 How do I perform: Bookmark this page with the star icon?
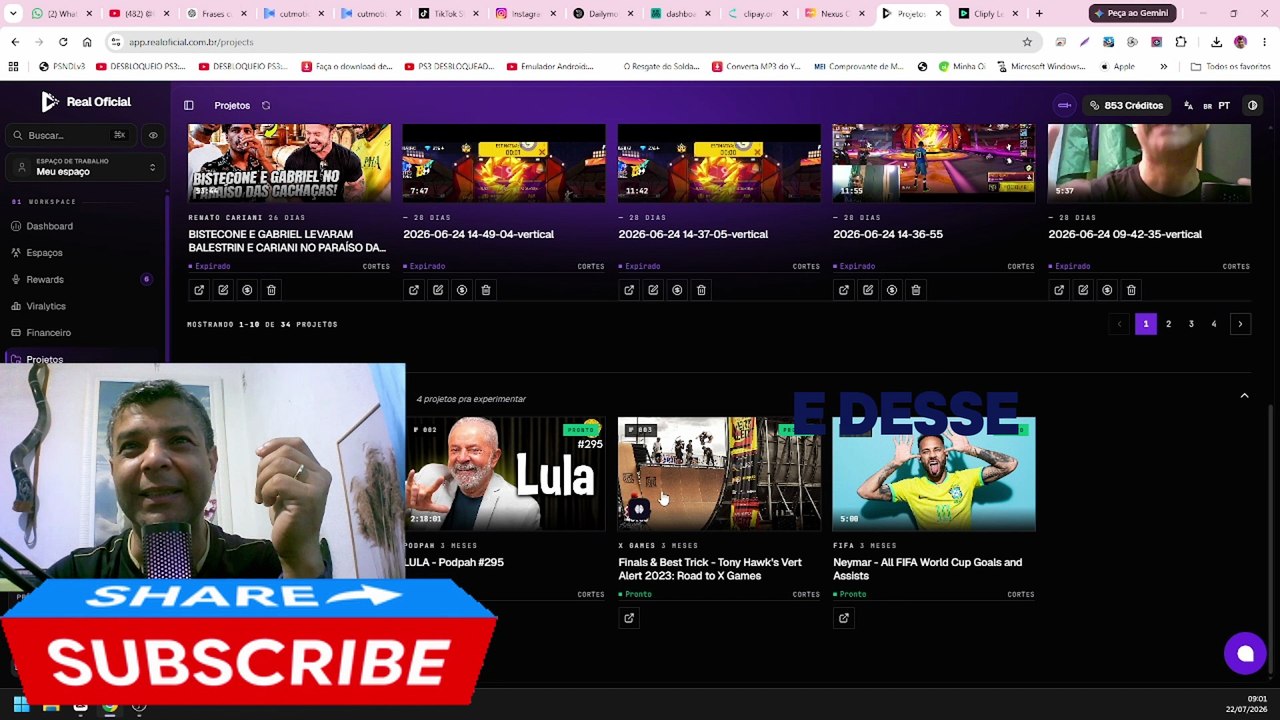click(1027, 42)
